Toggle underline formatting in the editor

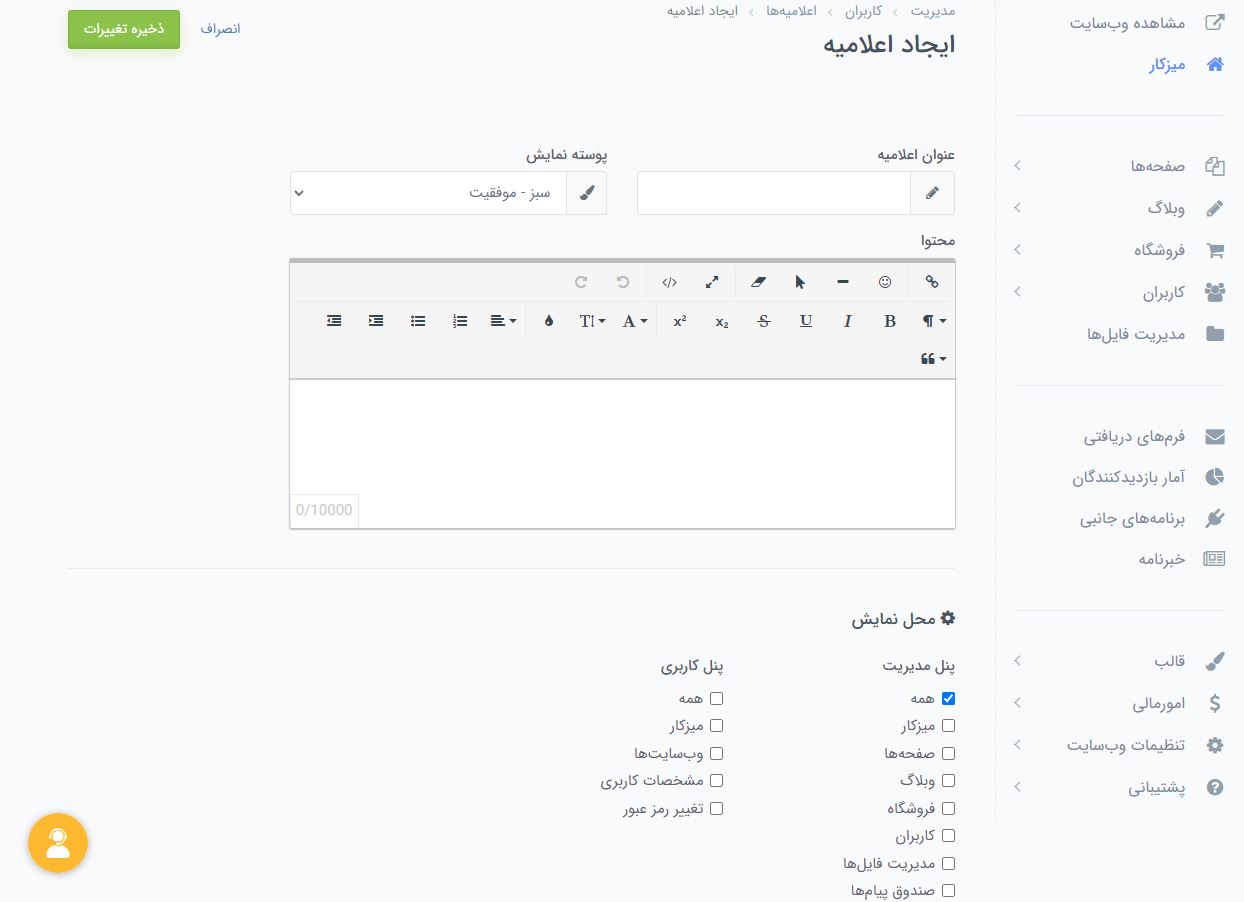pyautogui.click(x=806, y=321)
